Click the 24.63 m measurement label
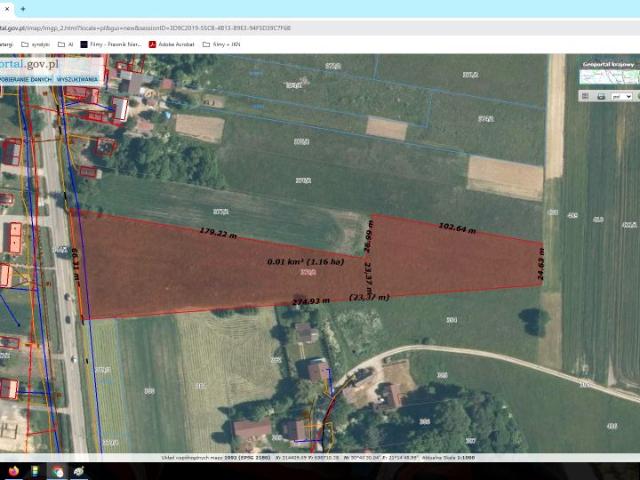This screenshot has width=640, height=480. click(541, 264)
